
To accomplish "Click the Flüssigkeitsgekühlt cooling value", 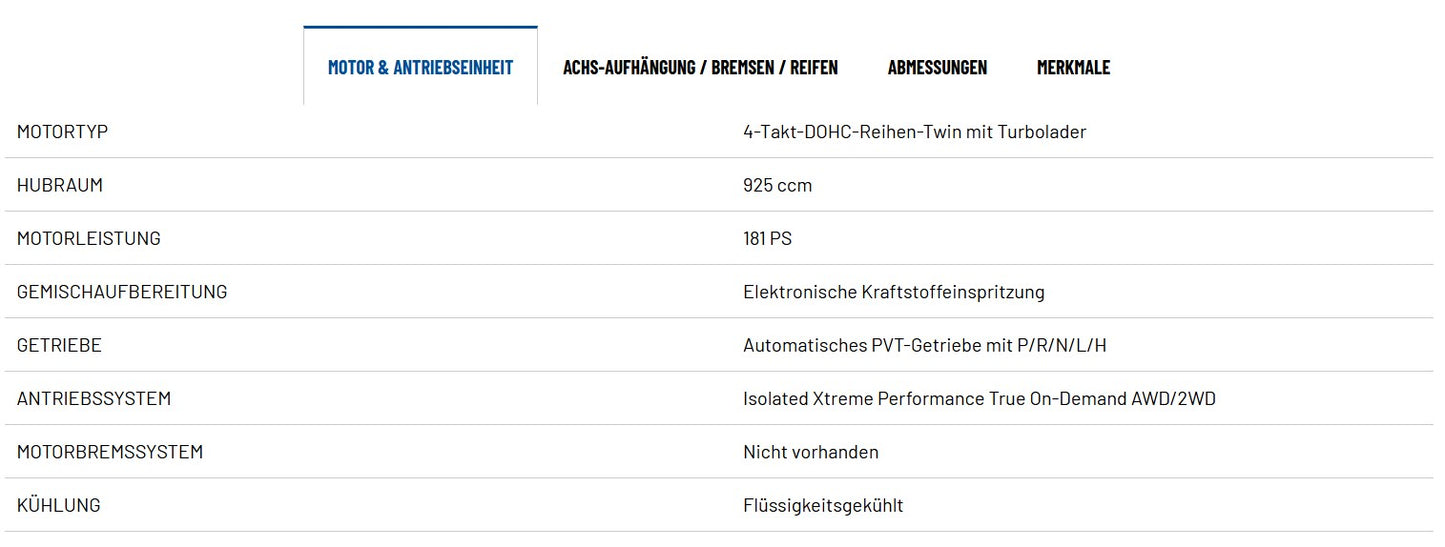I will tap(822, 505).
